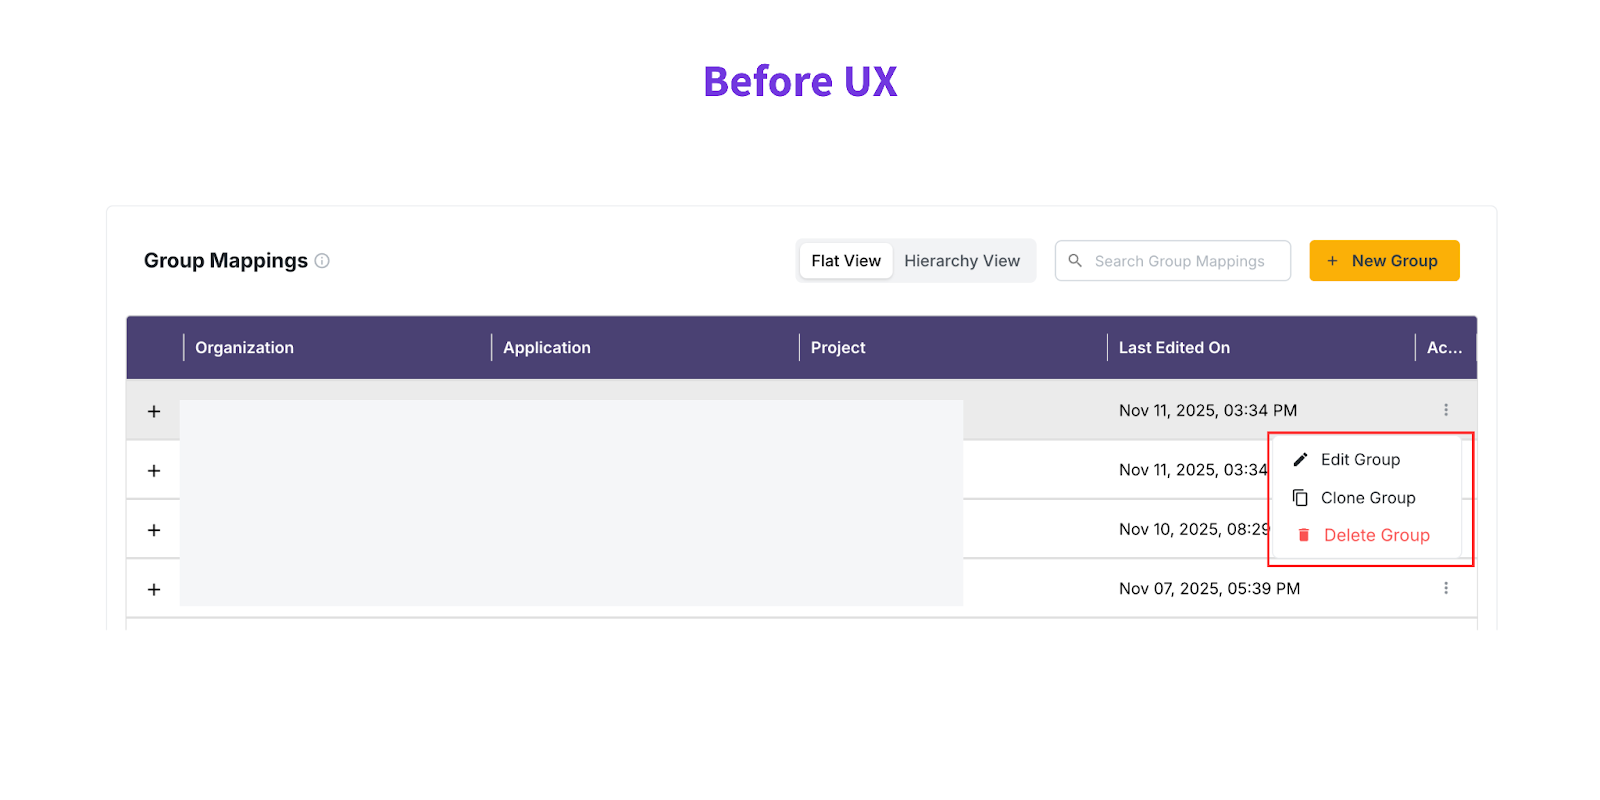Expand the Nov 10 group row
Viewport: 1600px width, 800px height.
pyautogui.click(x=154, y=530)
